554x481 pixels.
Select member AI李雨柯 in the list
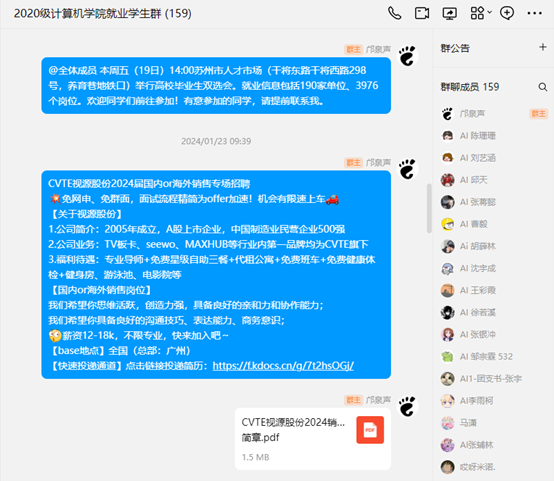[x=493, y=401]
